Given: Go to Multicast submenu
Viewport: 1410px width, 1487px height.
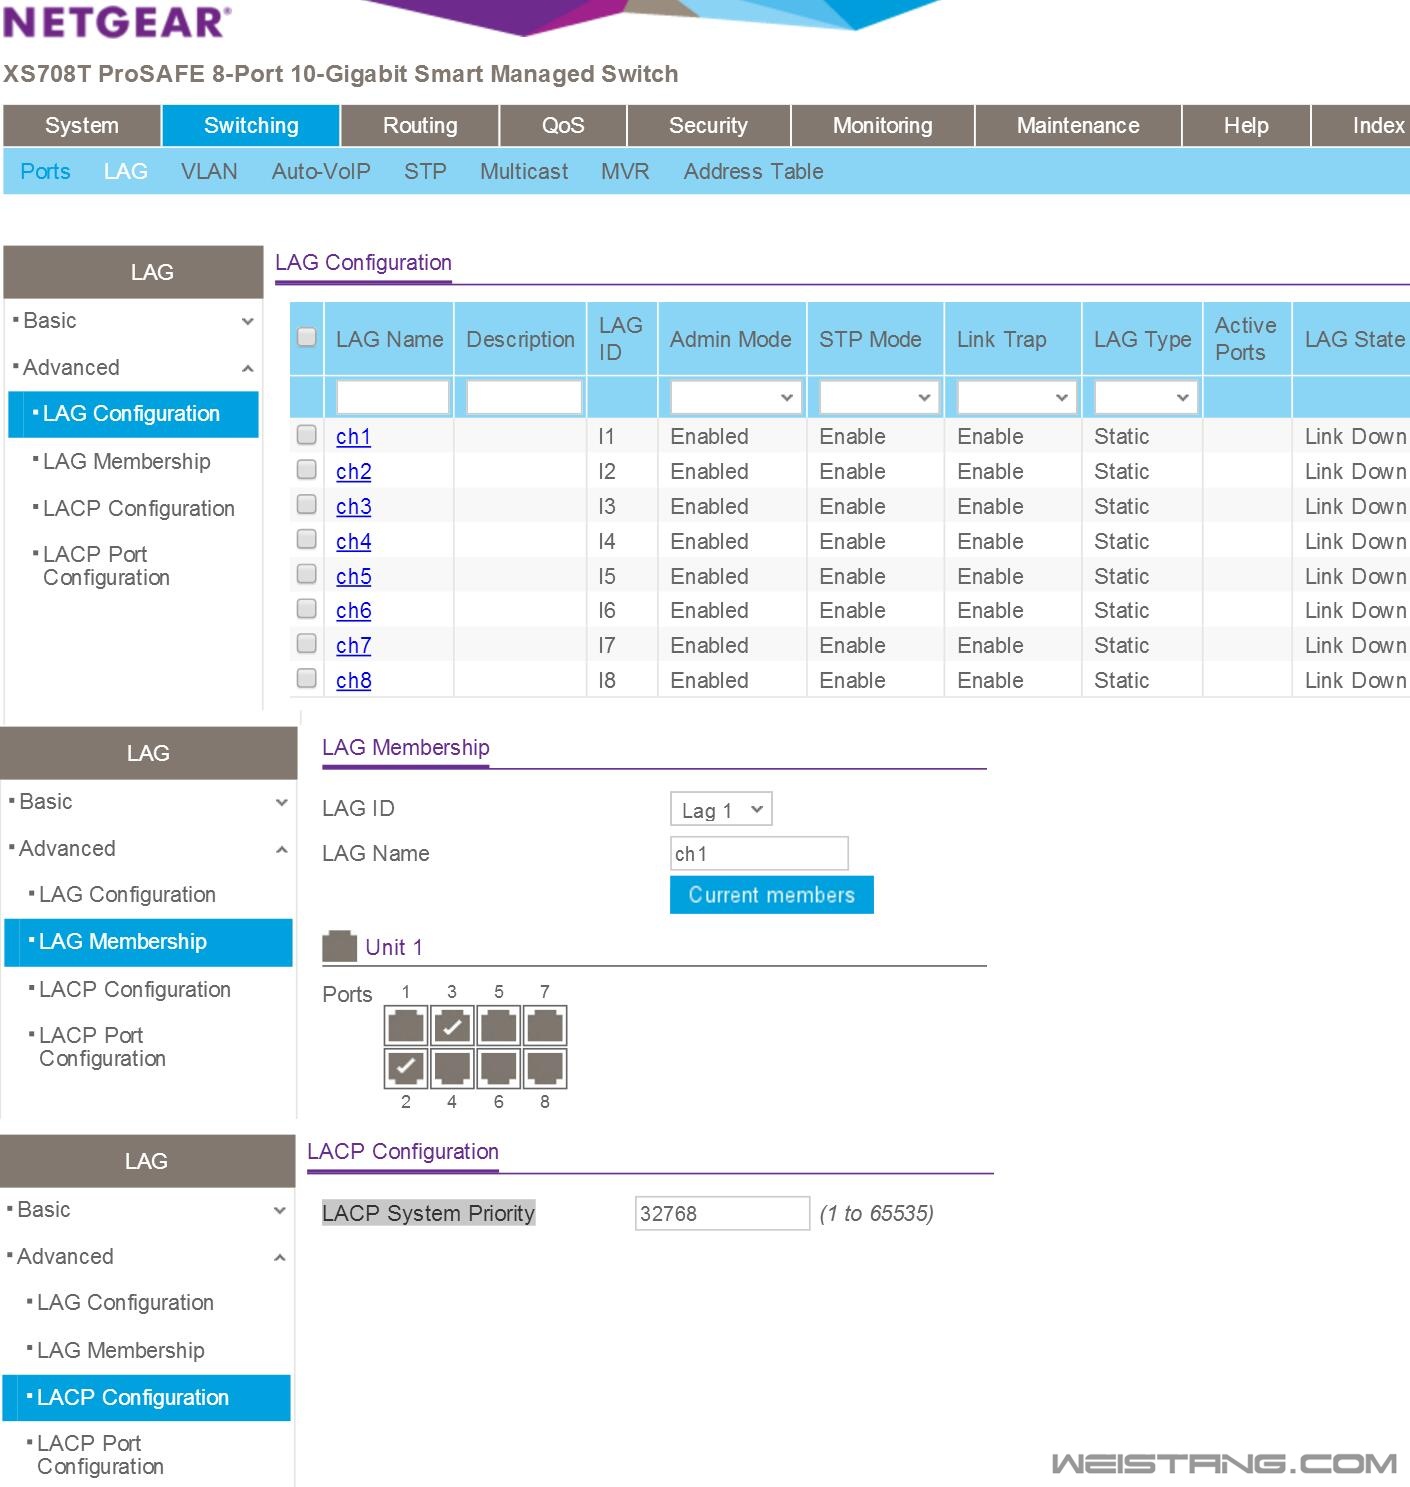Looking at the screenshot, I should (x=524, y=172).
